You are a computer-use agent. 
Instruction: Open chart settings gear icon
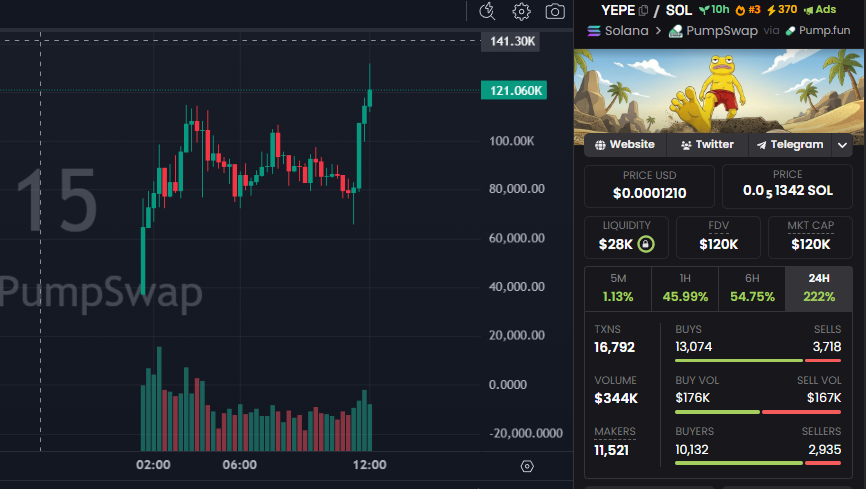point(521,12)
